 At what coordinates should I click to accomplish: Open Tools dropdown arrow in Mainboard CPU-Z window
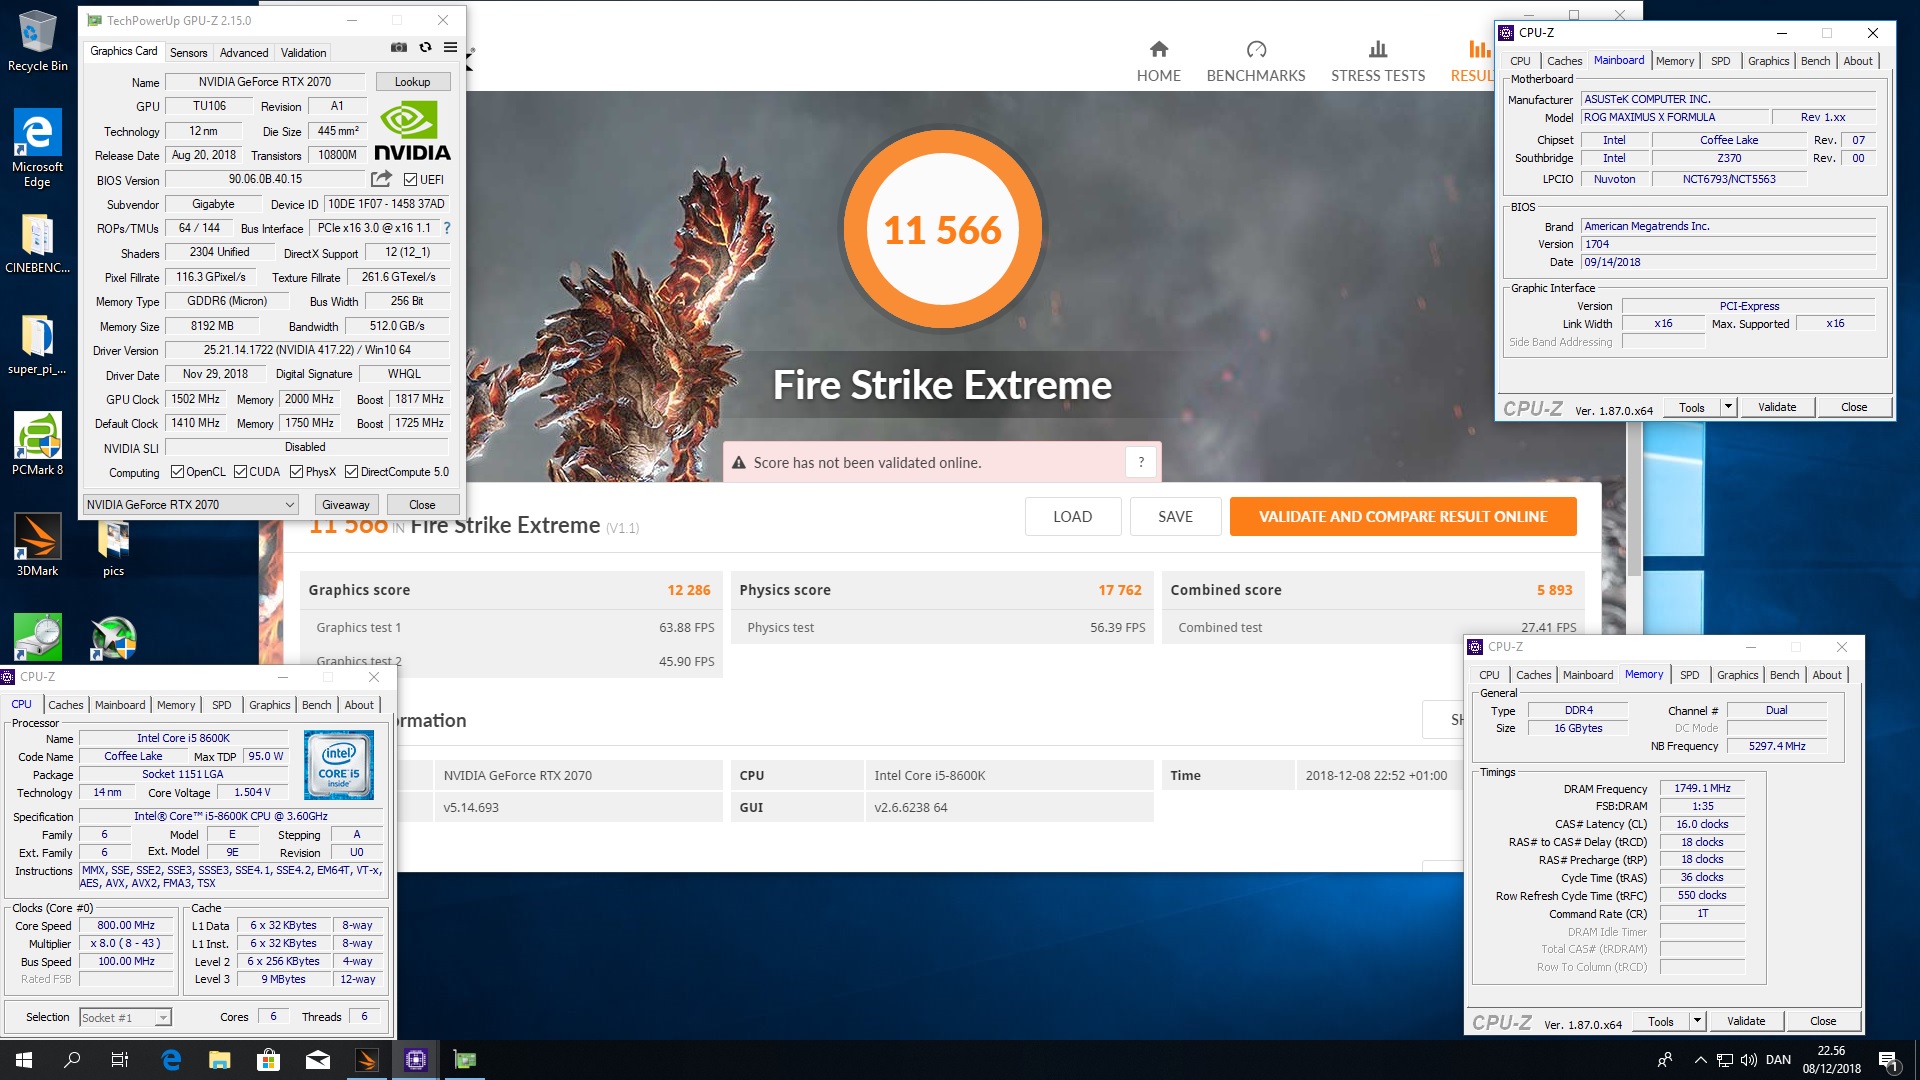pyautogui.click(x=1728, y=407)
